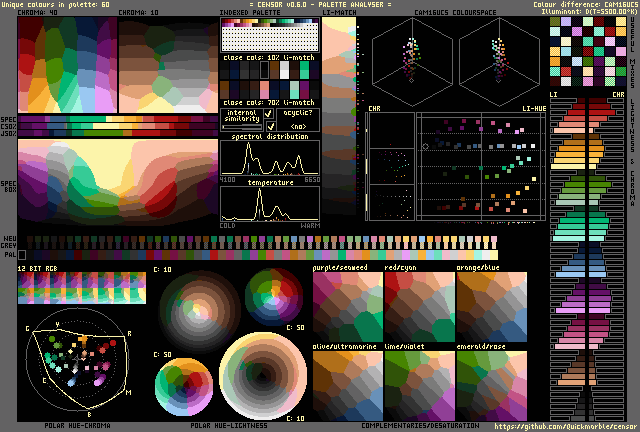Click the acyclic? <no> indicator box
Viewport: 640px width, 432px height.
click(x=298, y=120)
